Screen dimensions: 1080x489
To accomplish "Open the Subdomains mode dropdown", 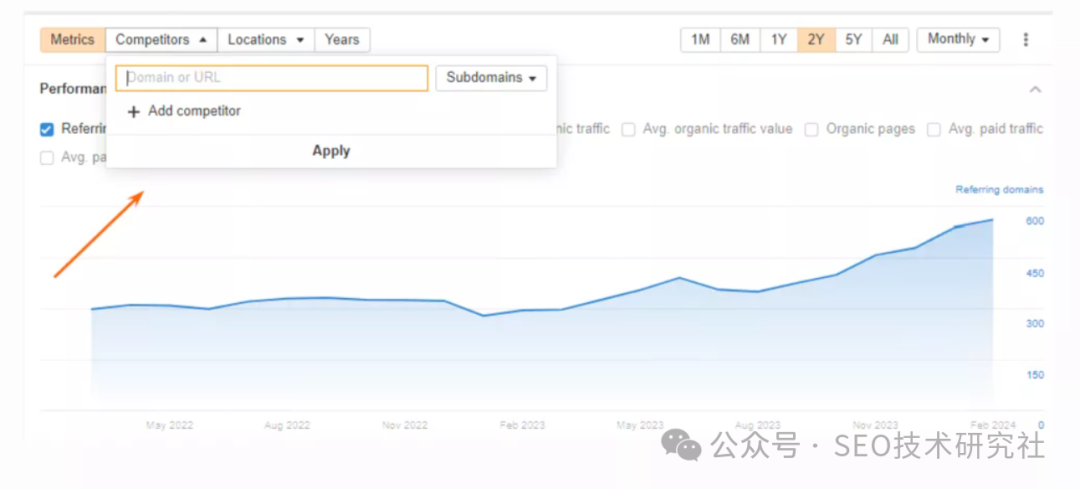I will click(491, 78).
